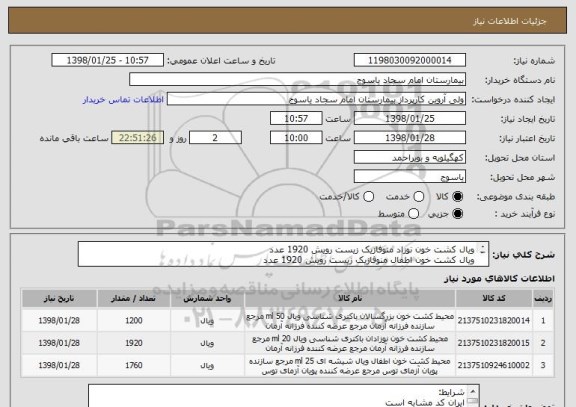Screen dimensions: 576x407
Task: Click the need creation date field 1398/01/25
Action: click(410, 119)
